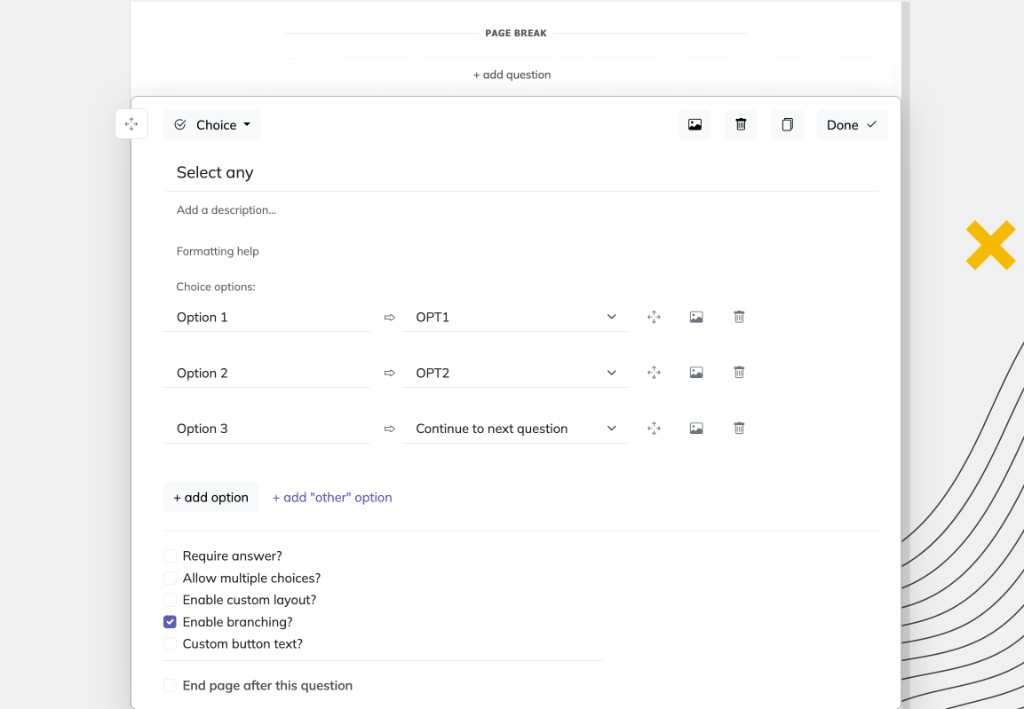1024x709 pixels.
Task: Click the question drag-move handle icon
Action: [x=131, y=124]
